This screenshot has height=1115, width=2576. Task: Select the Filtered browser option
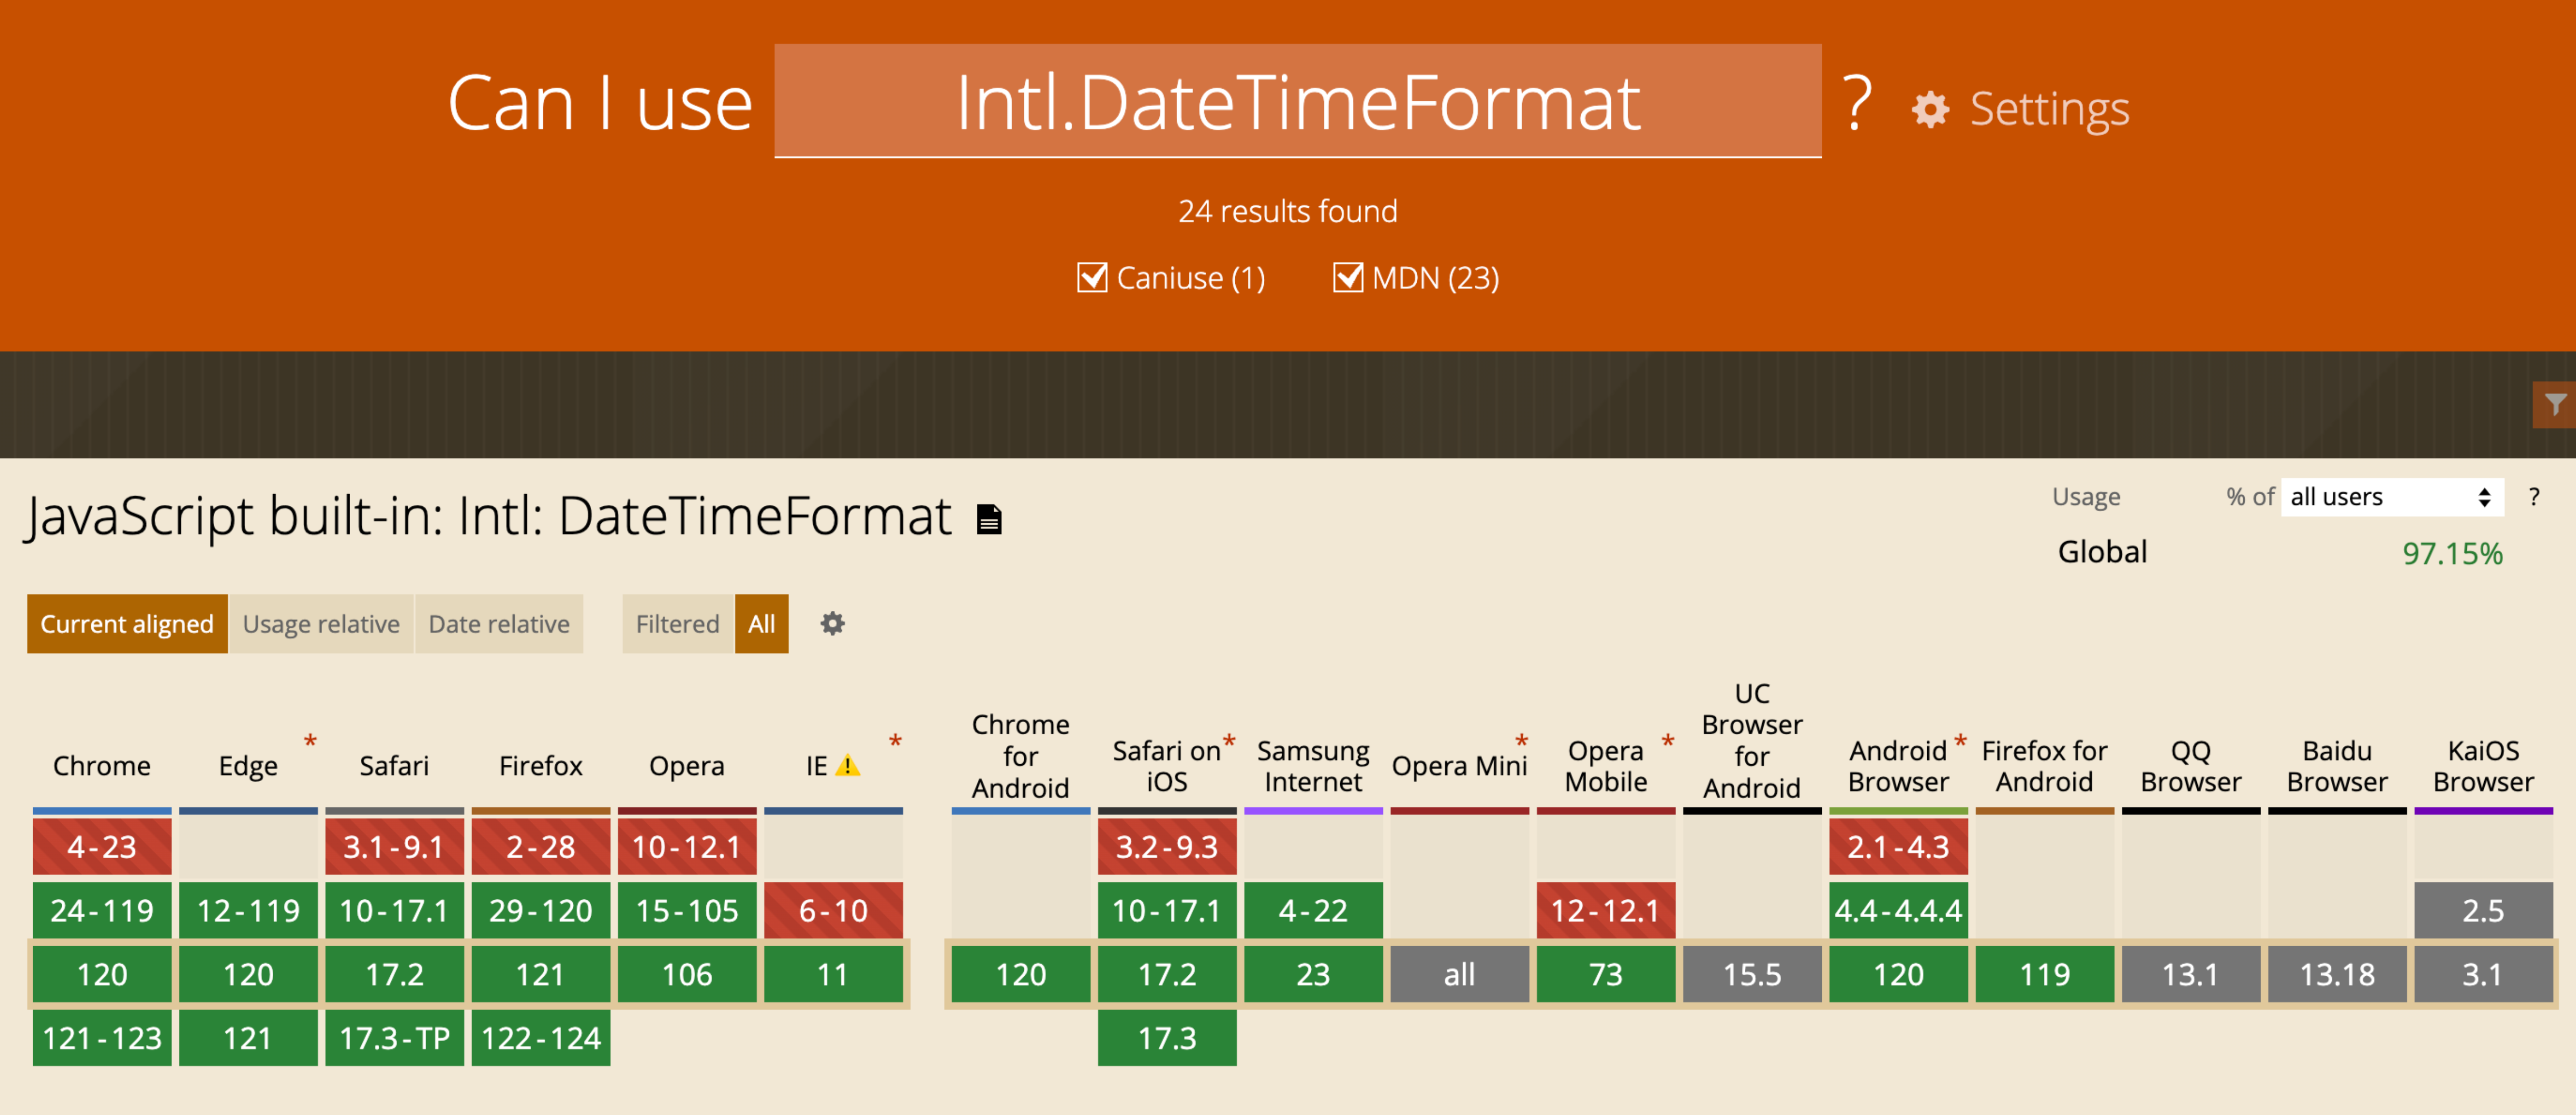coord(678,624)
